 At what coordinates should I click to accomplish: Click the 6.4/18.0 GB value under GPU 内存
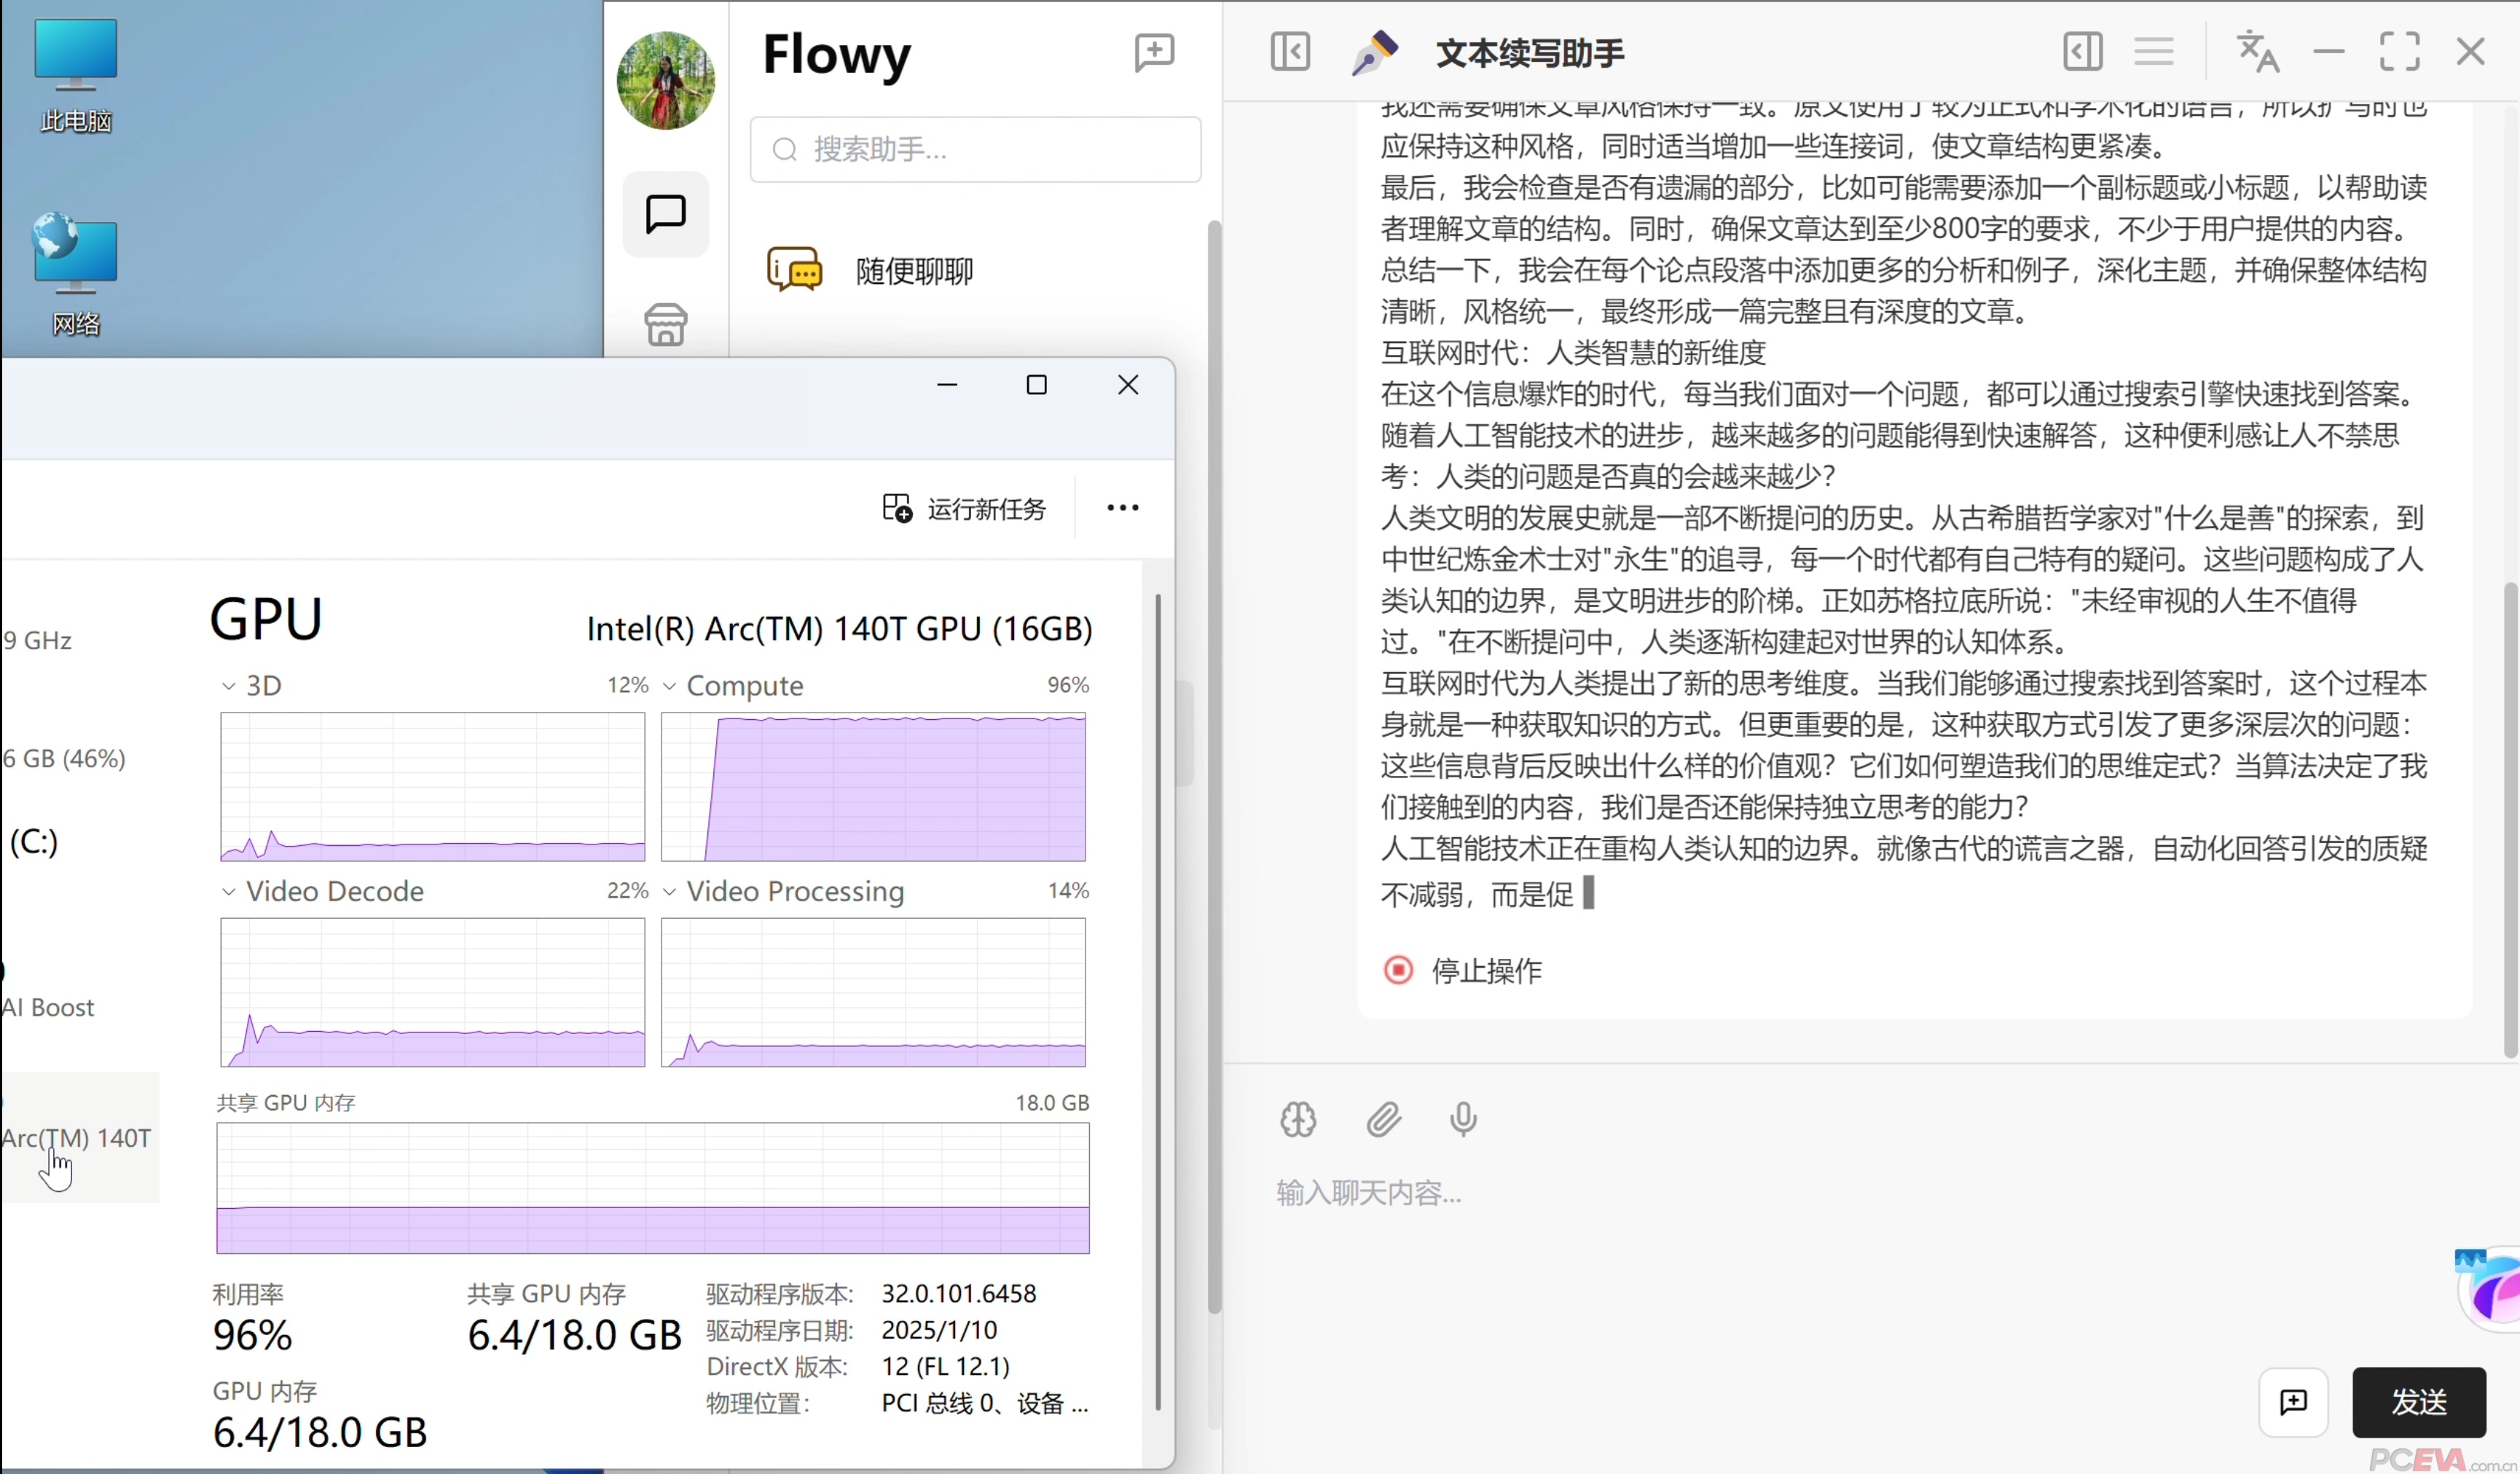click(320, 1433)
